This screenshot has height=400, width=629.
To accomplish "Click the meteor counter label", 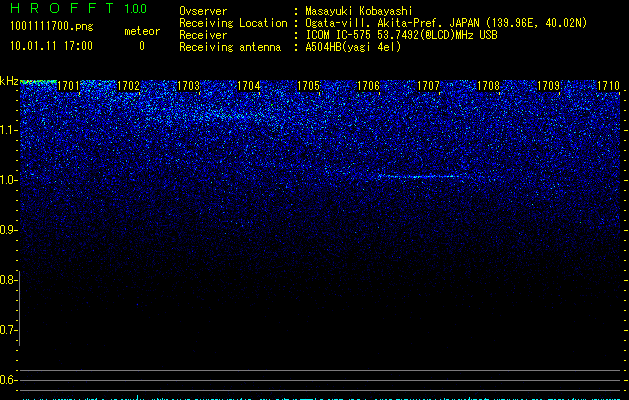I will point(142,31).
